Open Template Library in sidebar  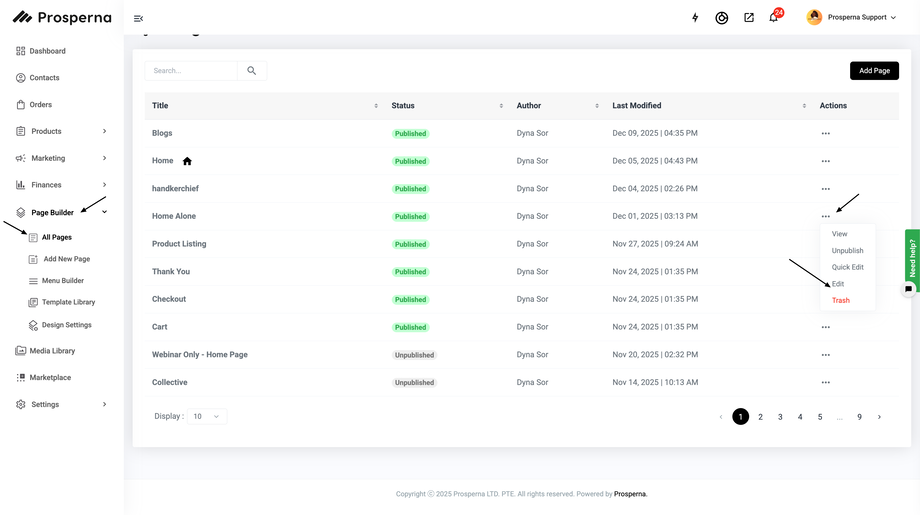68,302
